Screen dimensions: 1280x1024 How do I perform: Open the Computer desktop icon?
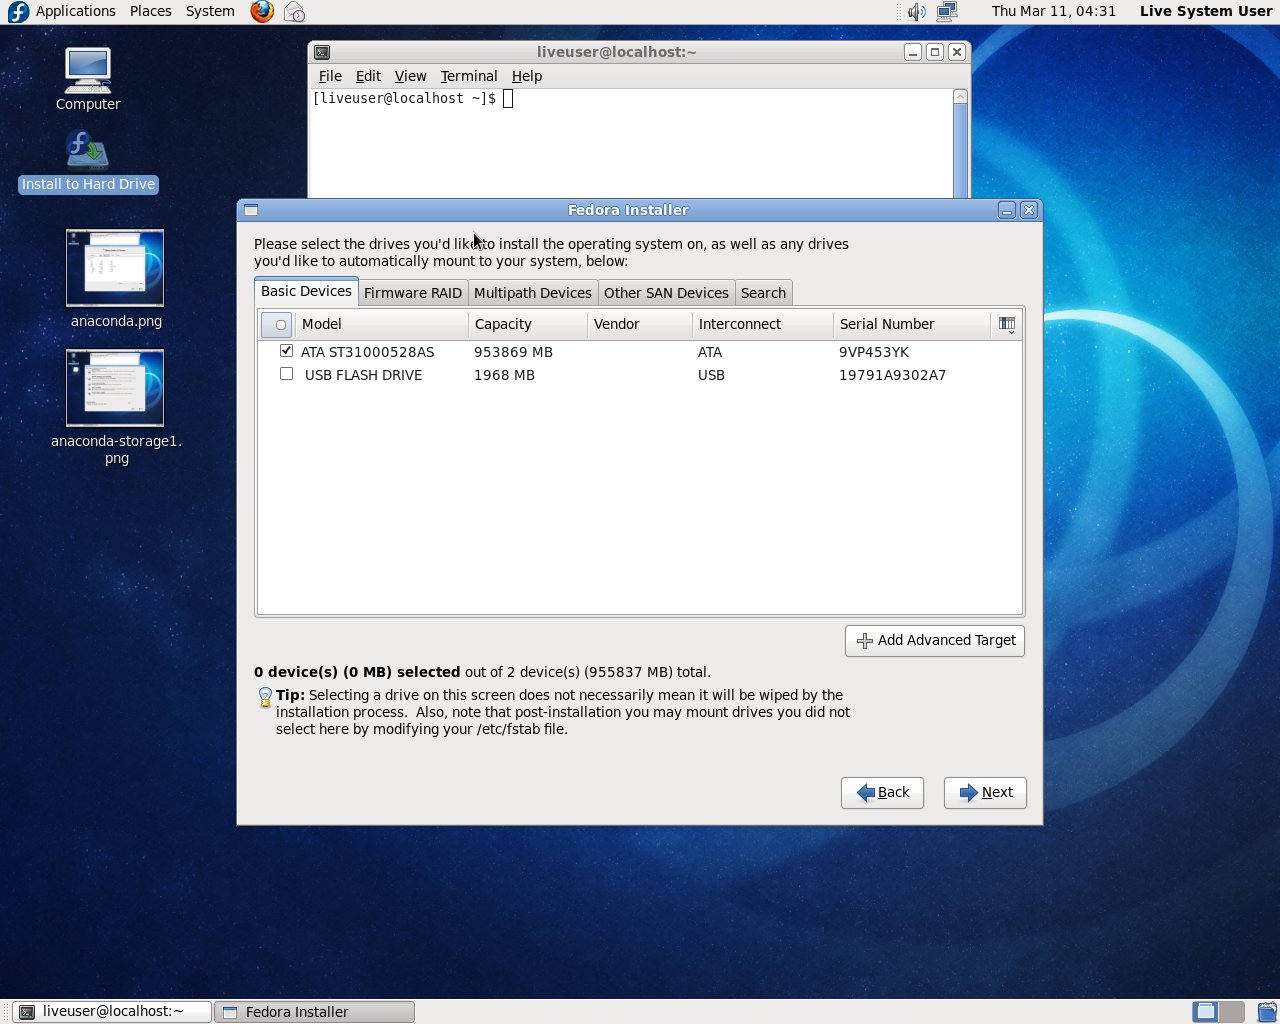coord(88,70)
